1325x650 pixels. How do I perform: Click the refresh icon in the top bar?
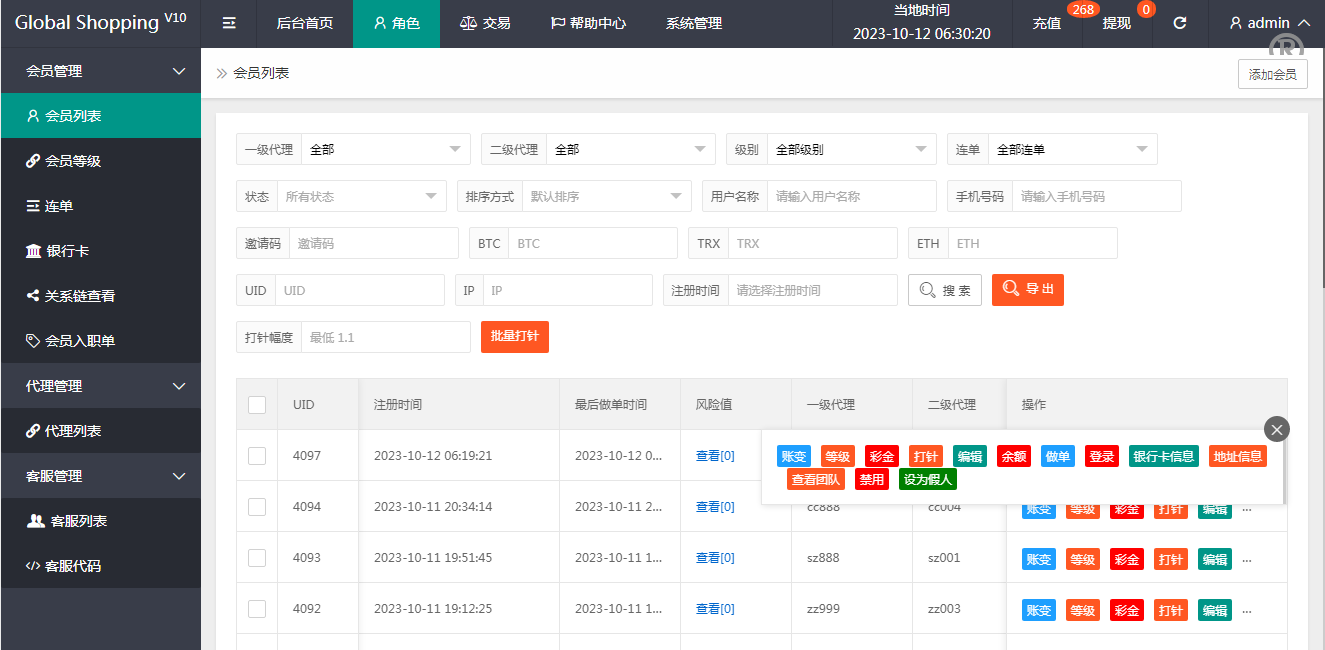click(x=1181, y=22)
